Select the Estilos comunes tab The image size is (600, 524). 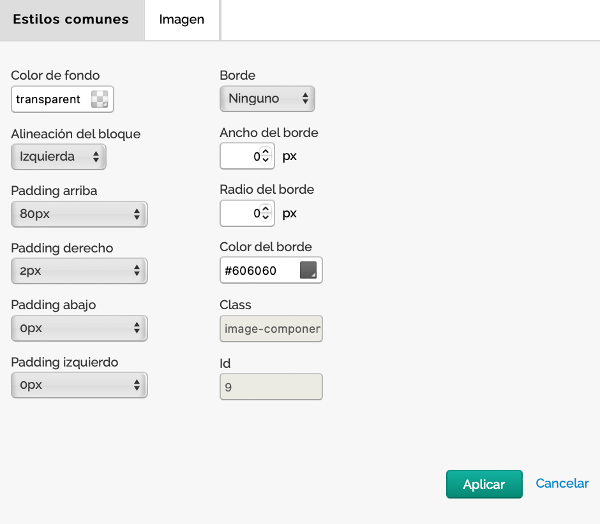tap(71, 20)
